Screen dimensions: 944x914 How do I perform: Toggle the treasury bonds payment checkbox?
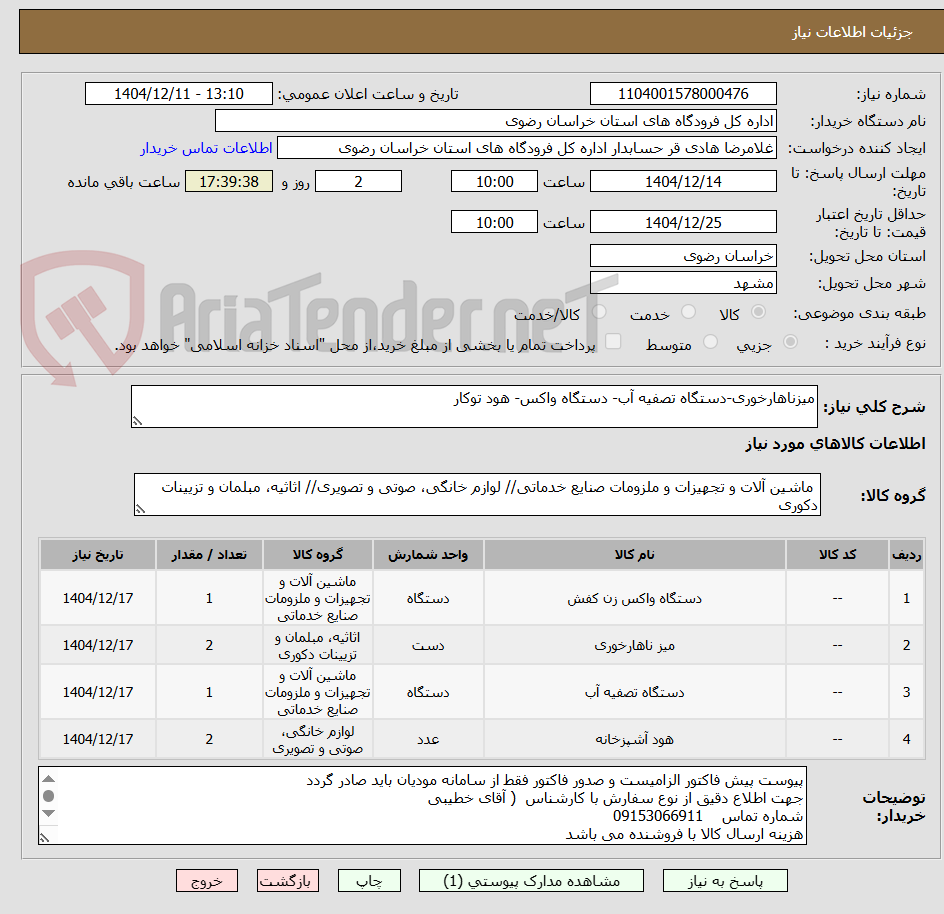[x=613, y=341]
